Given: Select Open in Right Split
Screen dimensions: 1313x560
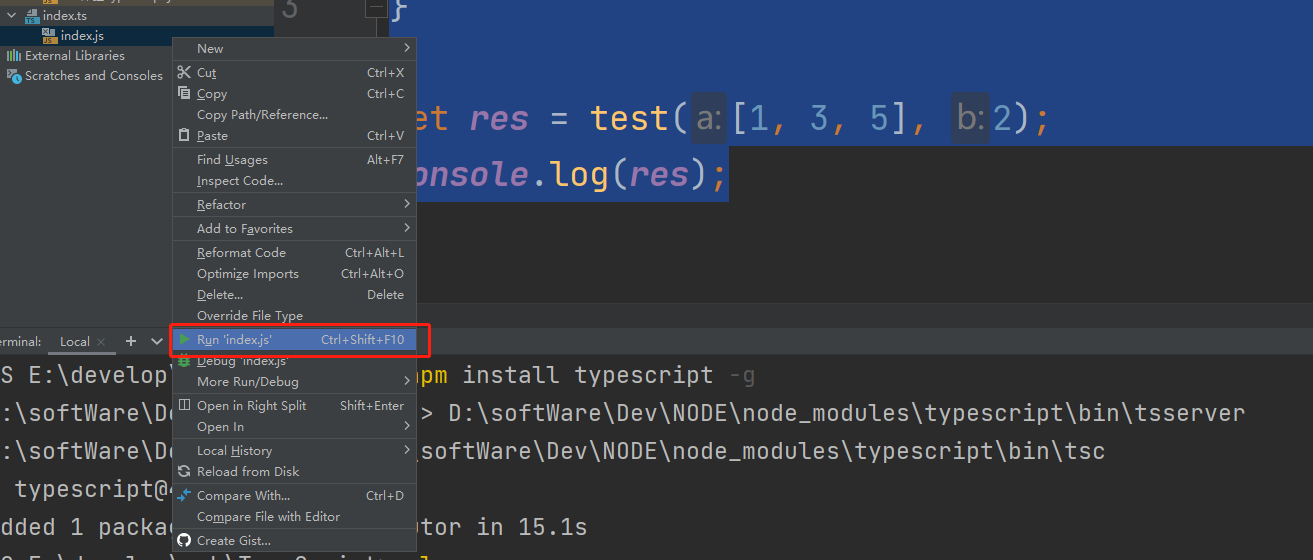Looking at the screenshot, I should coord(294,405).
